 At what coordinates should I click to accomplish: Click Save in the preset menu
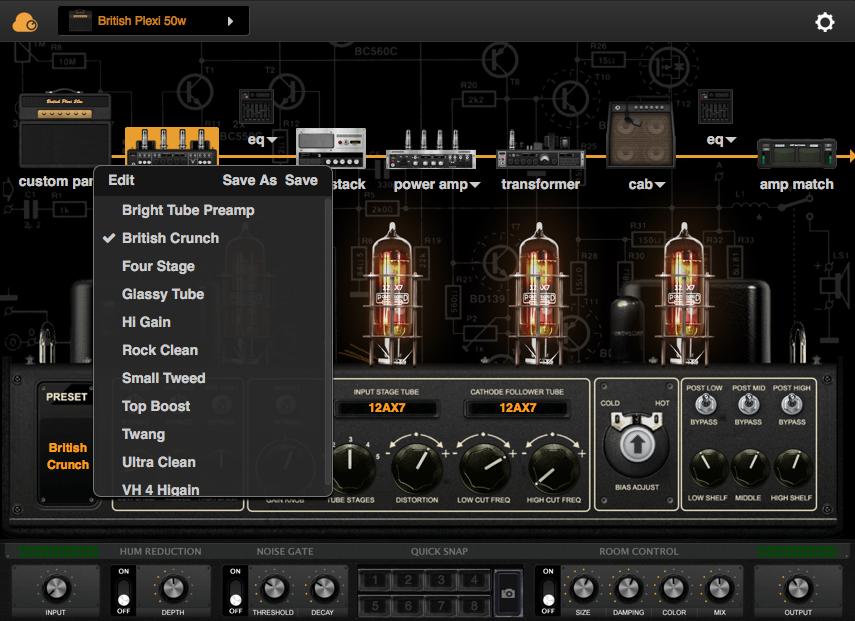coord(301,180)
